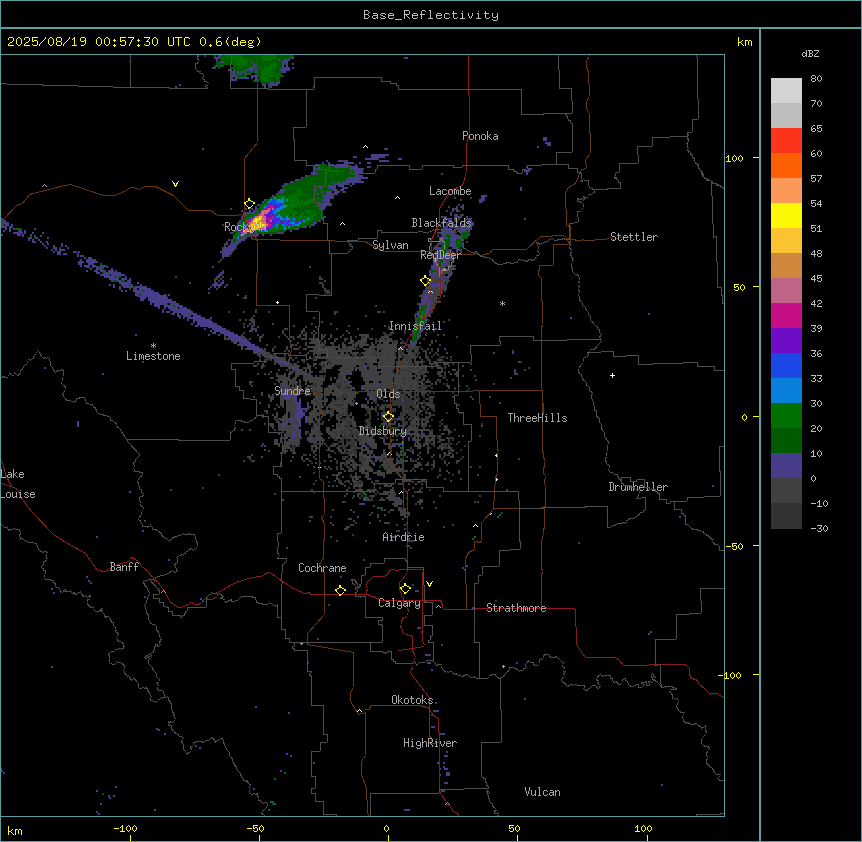Click the yellow diamond marker near Rocky
The image size is (862, 842).
(x=249, y=204)
